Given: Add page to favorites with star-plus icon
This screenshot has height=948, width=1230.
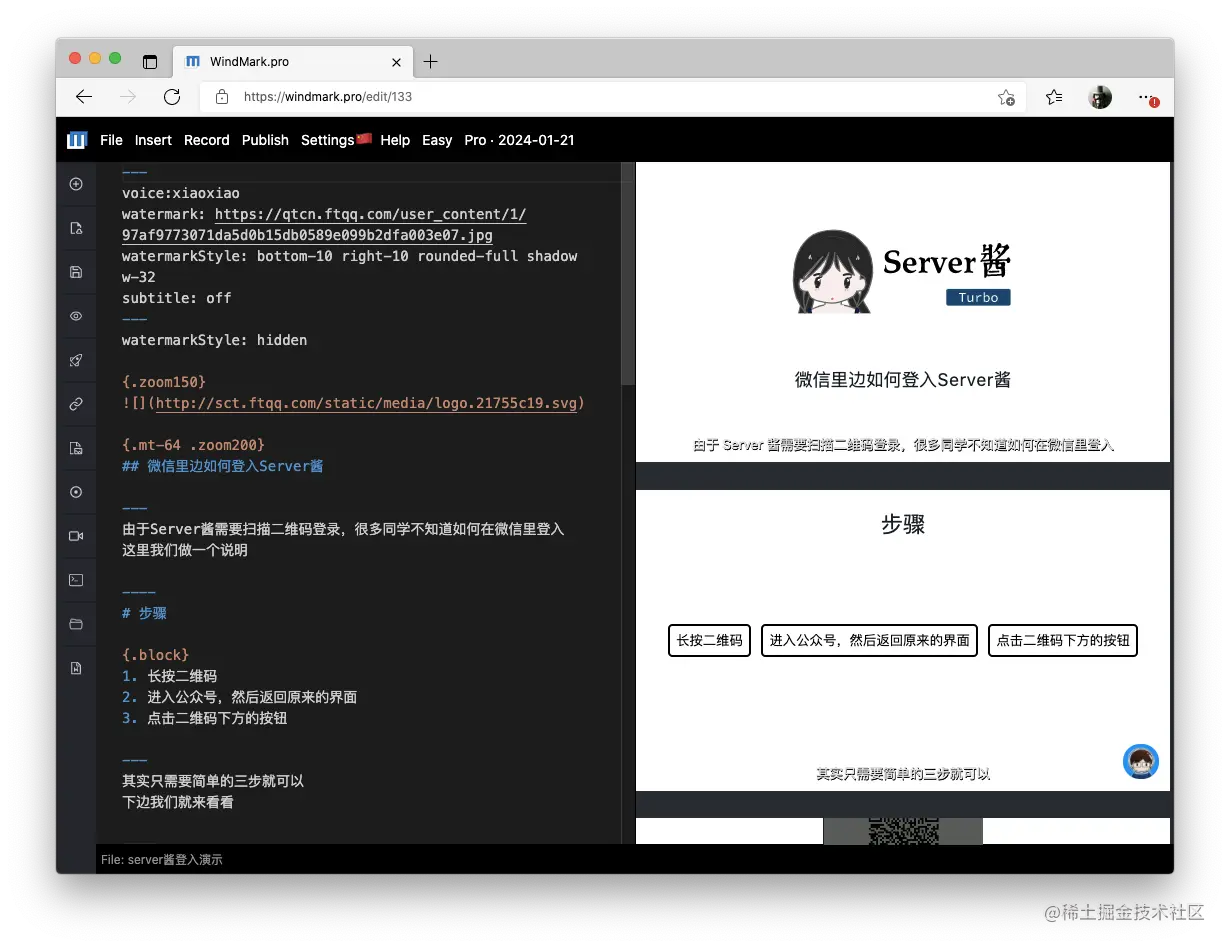Looking at the screenshot, I should point(1006,97).
